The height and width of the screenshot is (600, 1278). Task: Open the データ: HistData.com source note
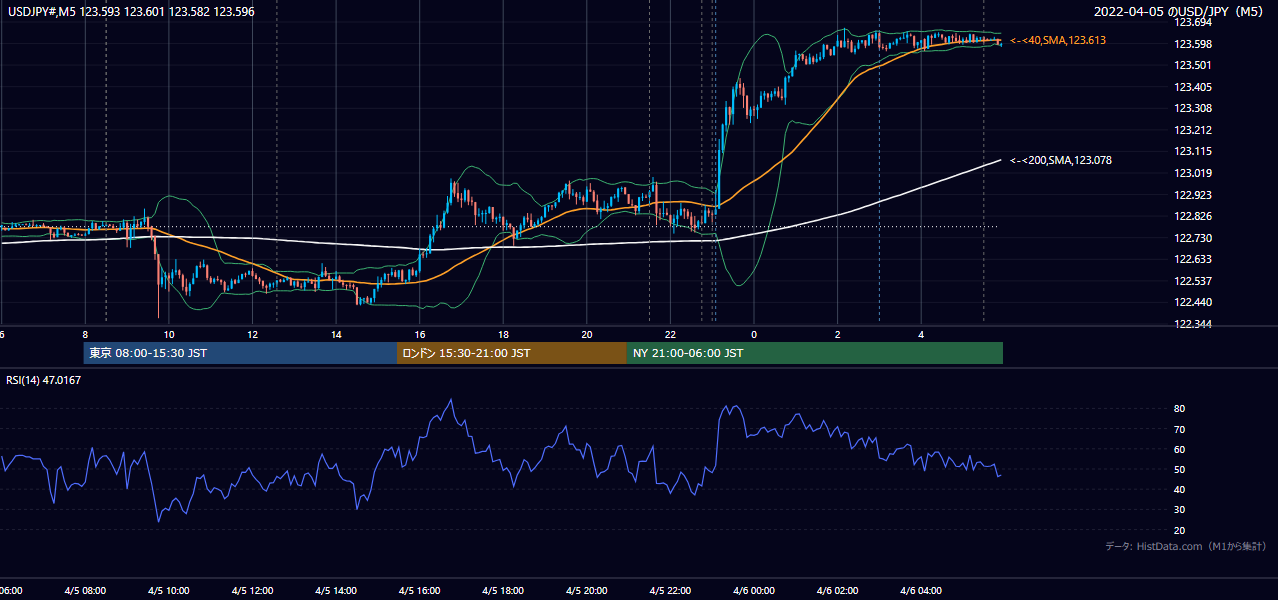tap(1186, 546)
